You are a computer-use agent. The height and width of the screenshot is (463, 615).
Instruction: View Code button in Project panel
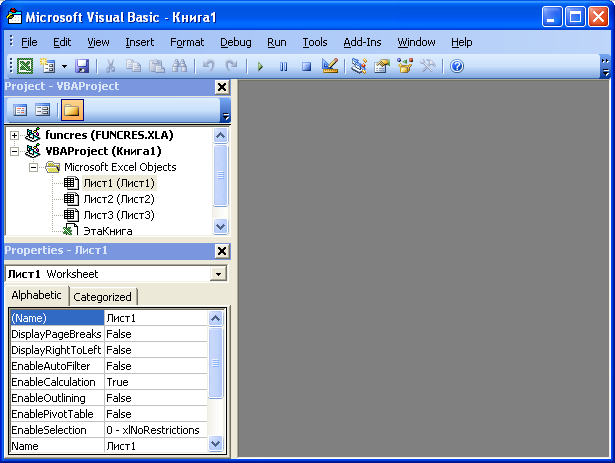[20, 110]
